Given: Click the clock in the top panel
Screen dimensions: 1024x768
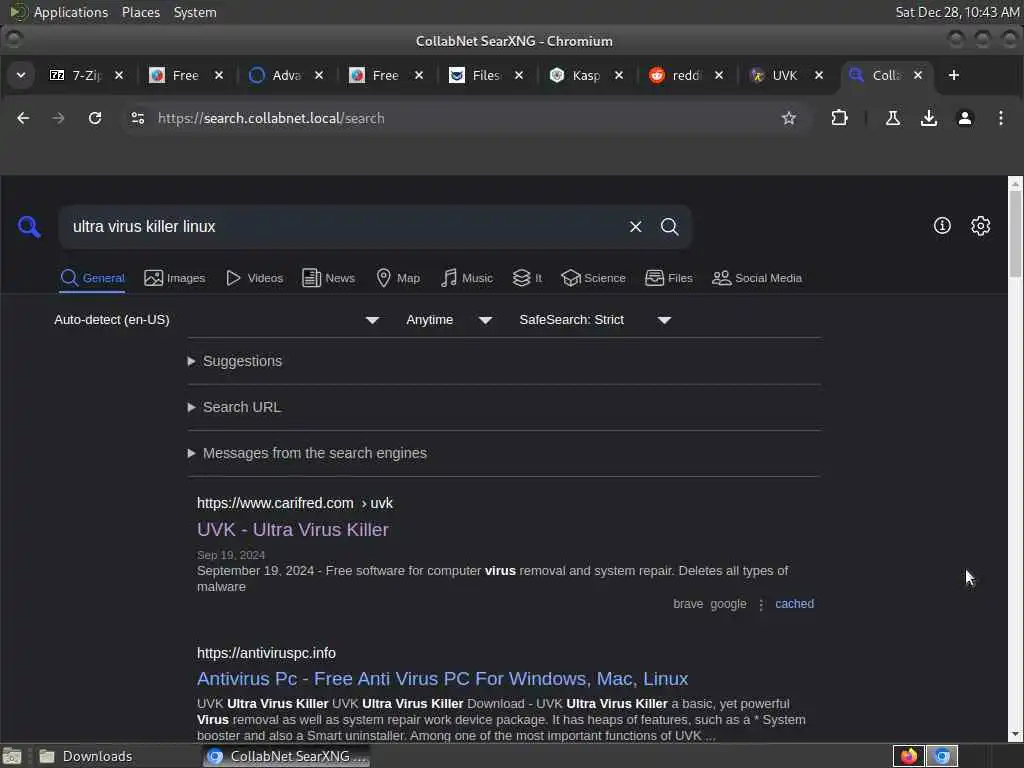Looking at the screenshot, I should (x=957, y=12).
